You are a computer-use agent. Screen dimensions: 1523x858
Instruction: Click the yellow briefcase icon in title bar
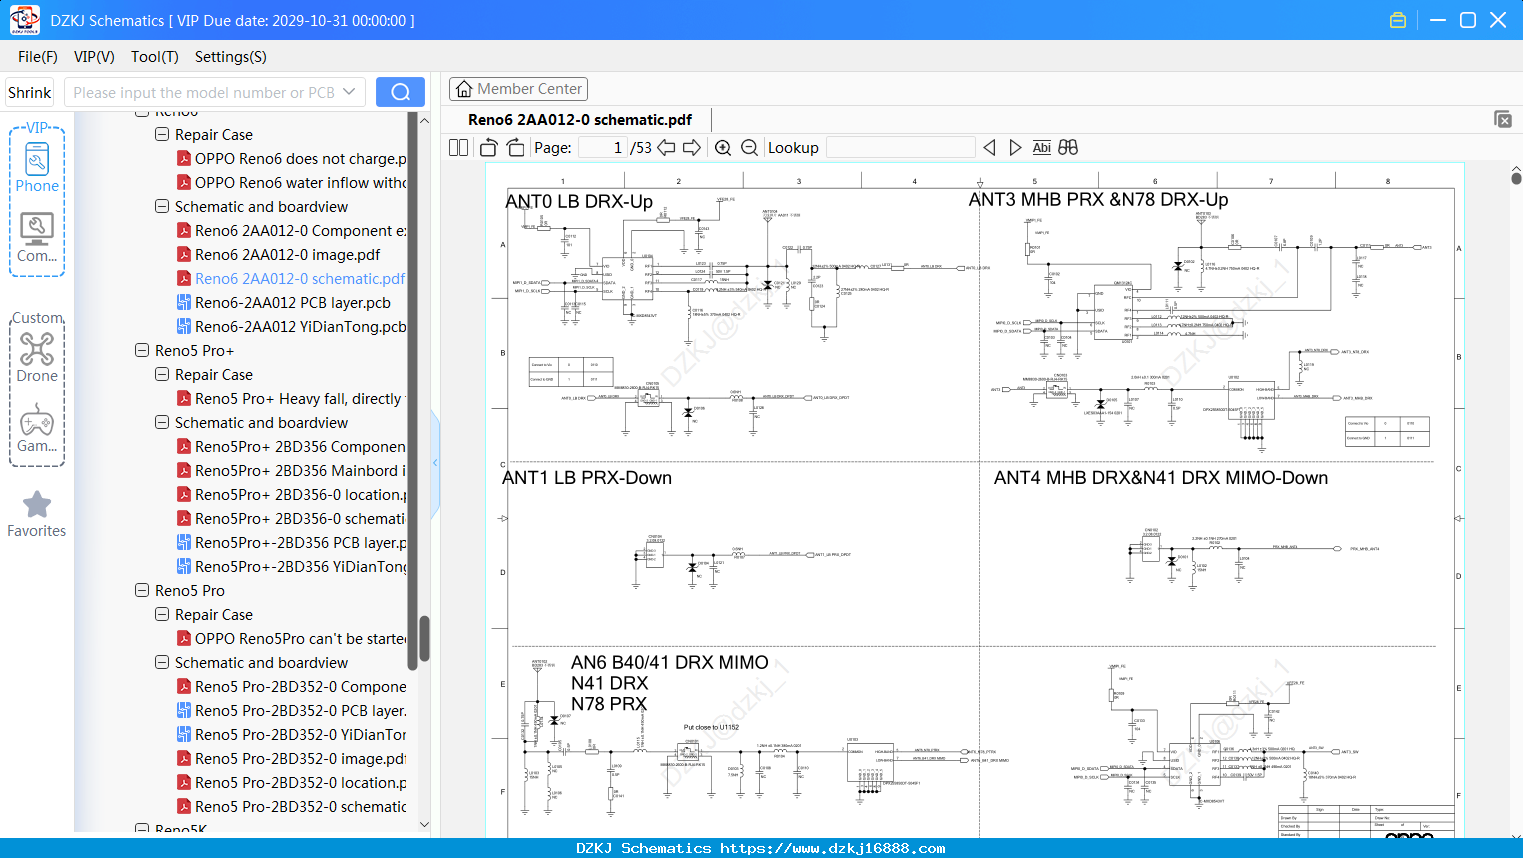(1398, 20)
